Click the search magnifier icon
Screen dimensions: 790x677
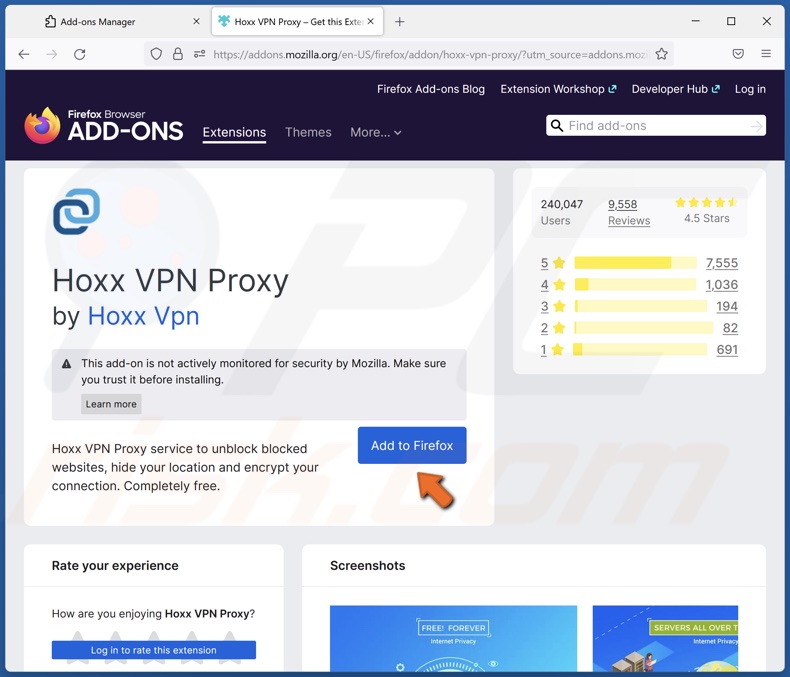(557, 125)
